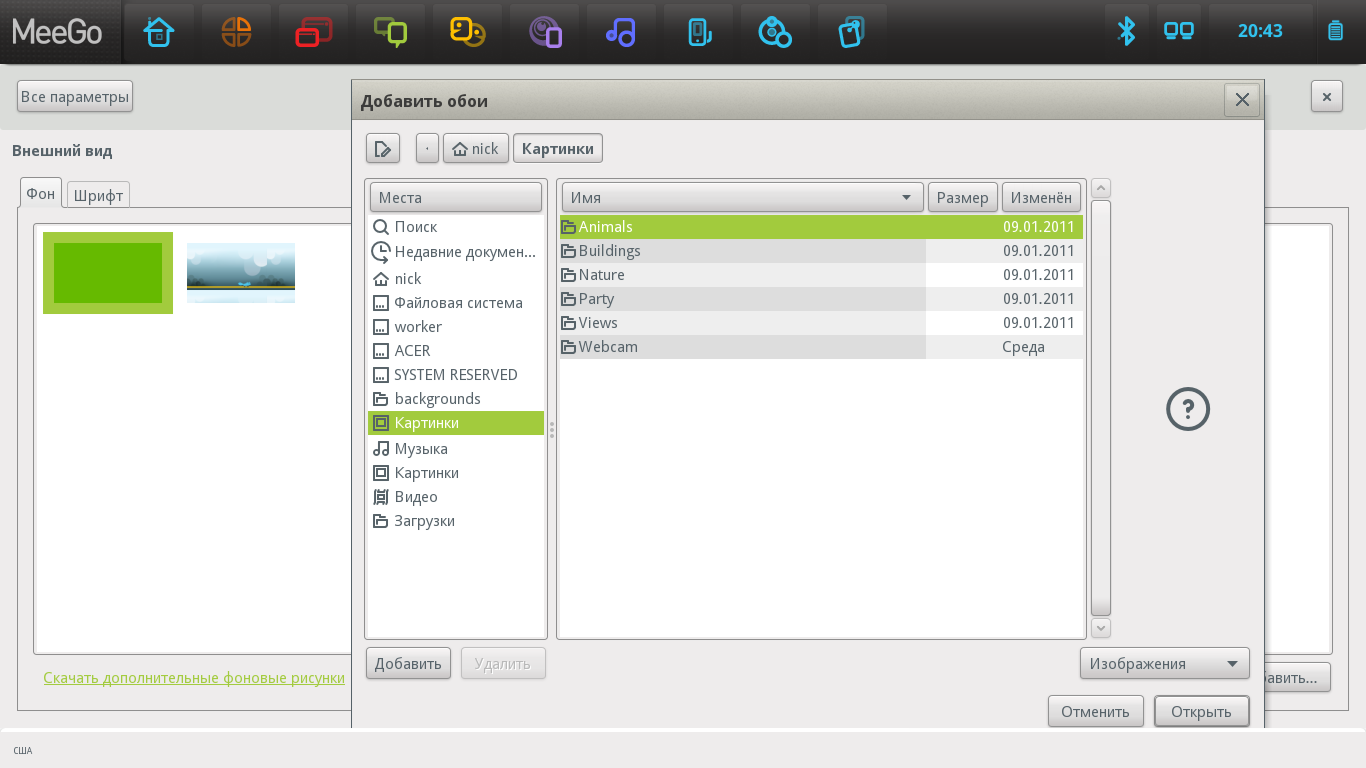
Task: Sort by the Имя column header
Action: click(741, 198)
